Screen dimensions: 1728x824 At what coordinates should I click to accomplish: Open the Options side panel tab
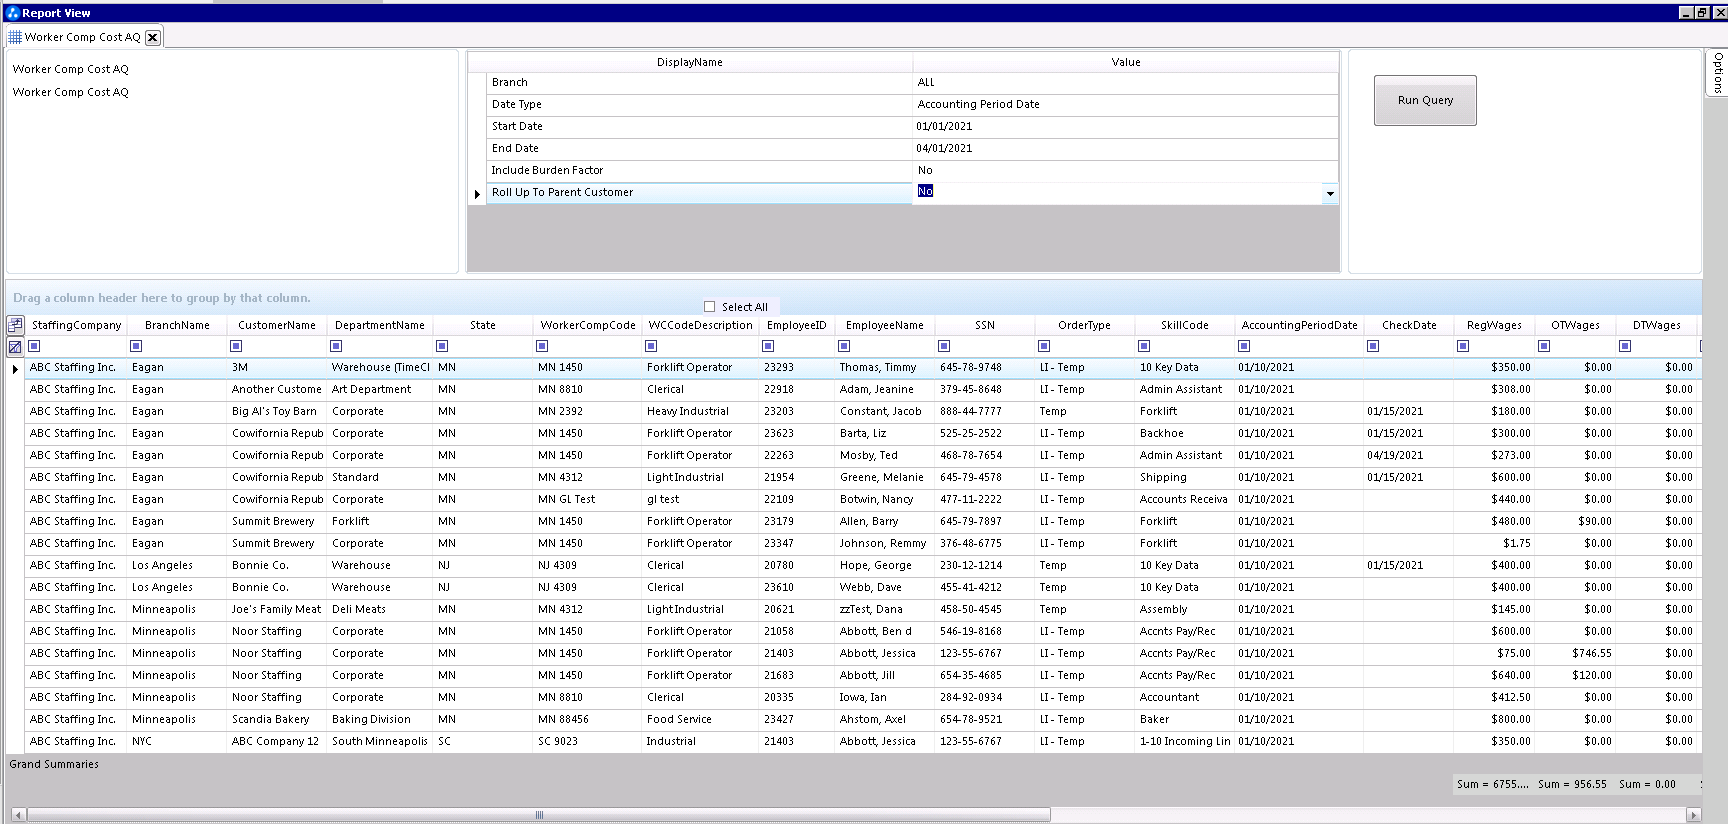[x=1717, y=73]
